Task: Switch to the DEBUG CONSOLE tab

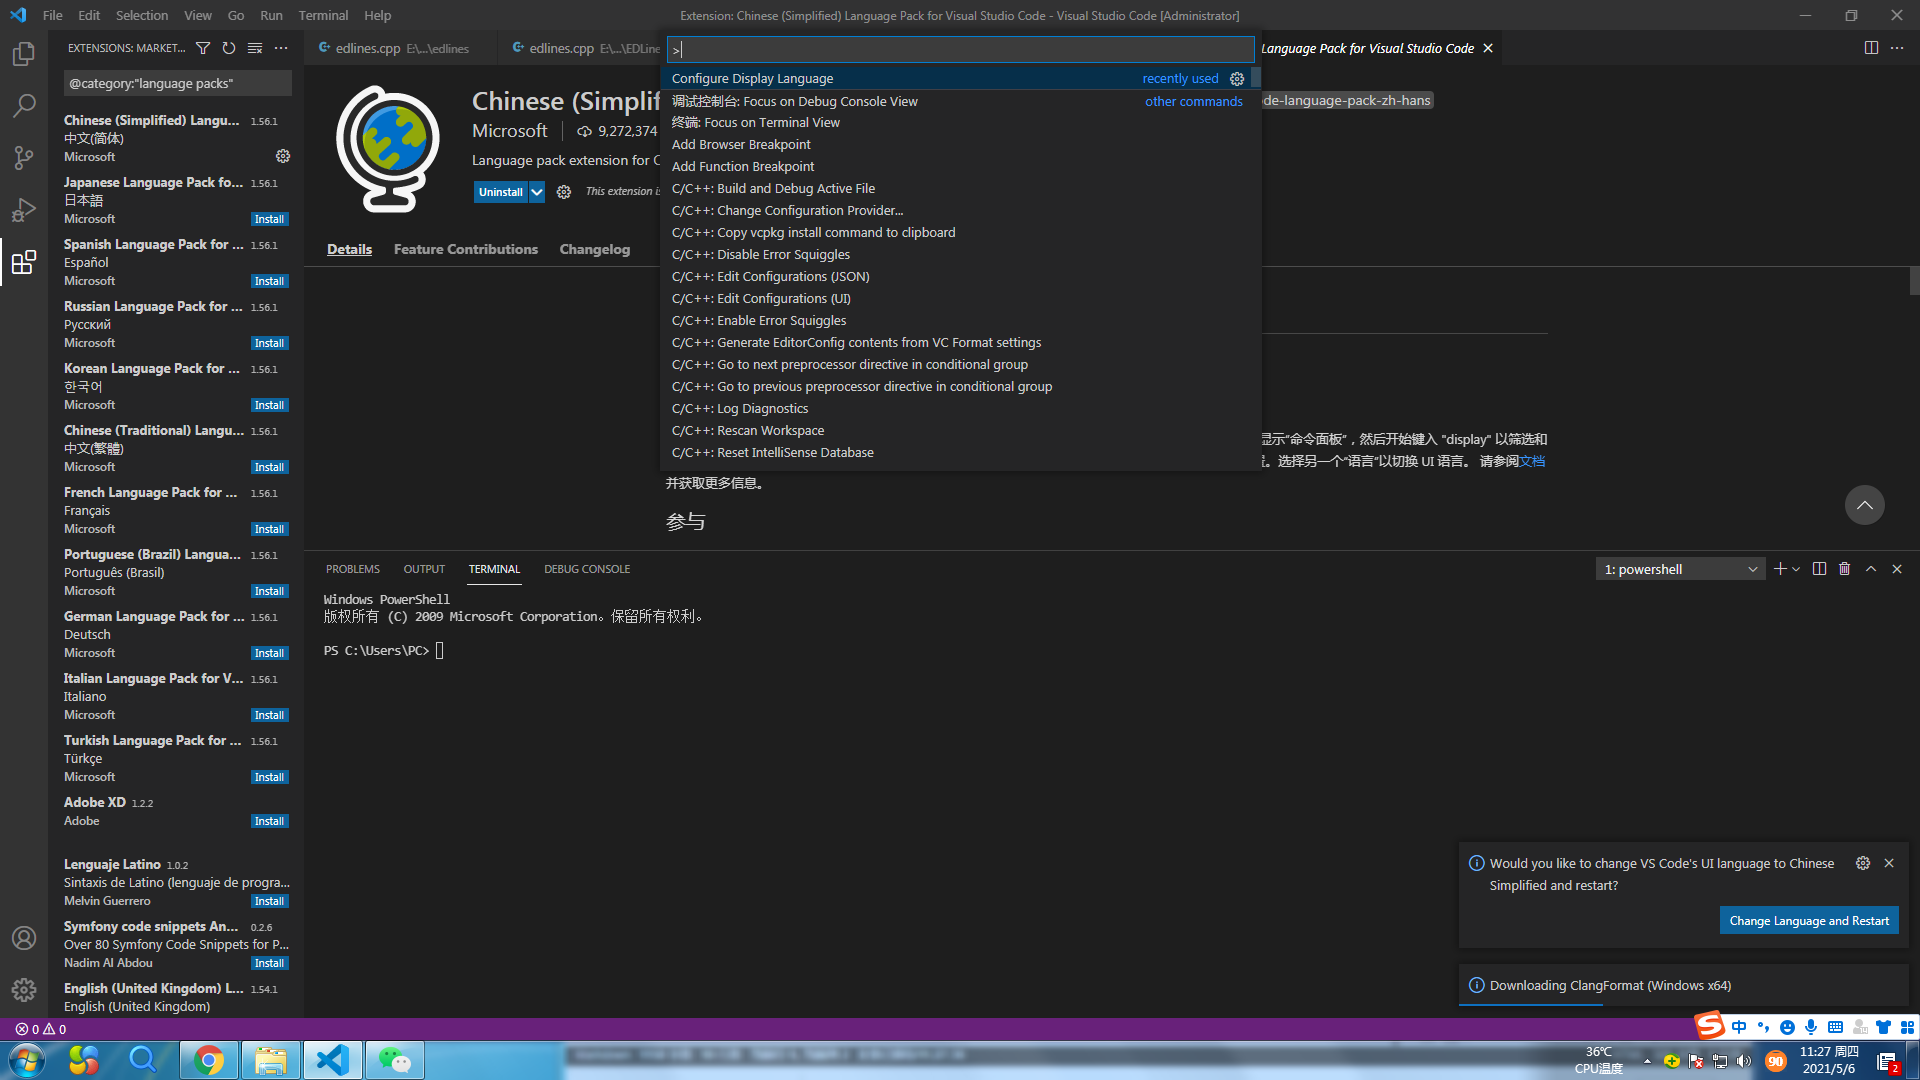Action: point(587,569)
